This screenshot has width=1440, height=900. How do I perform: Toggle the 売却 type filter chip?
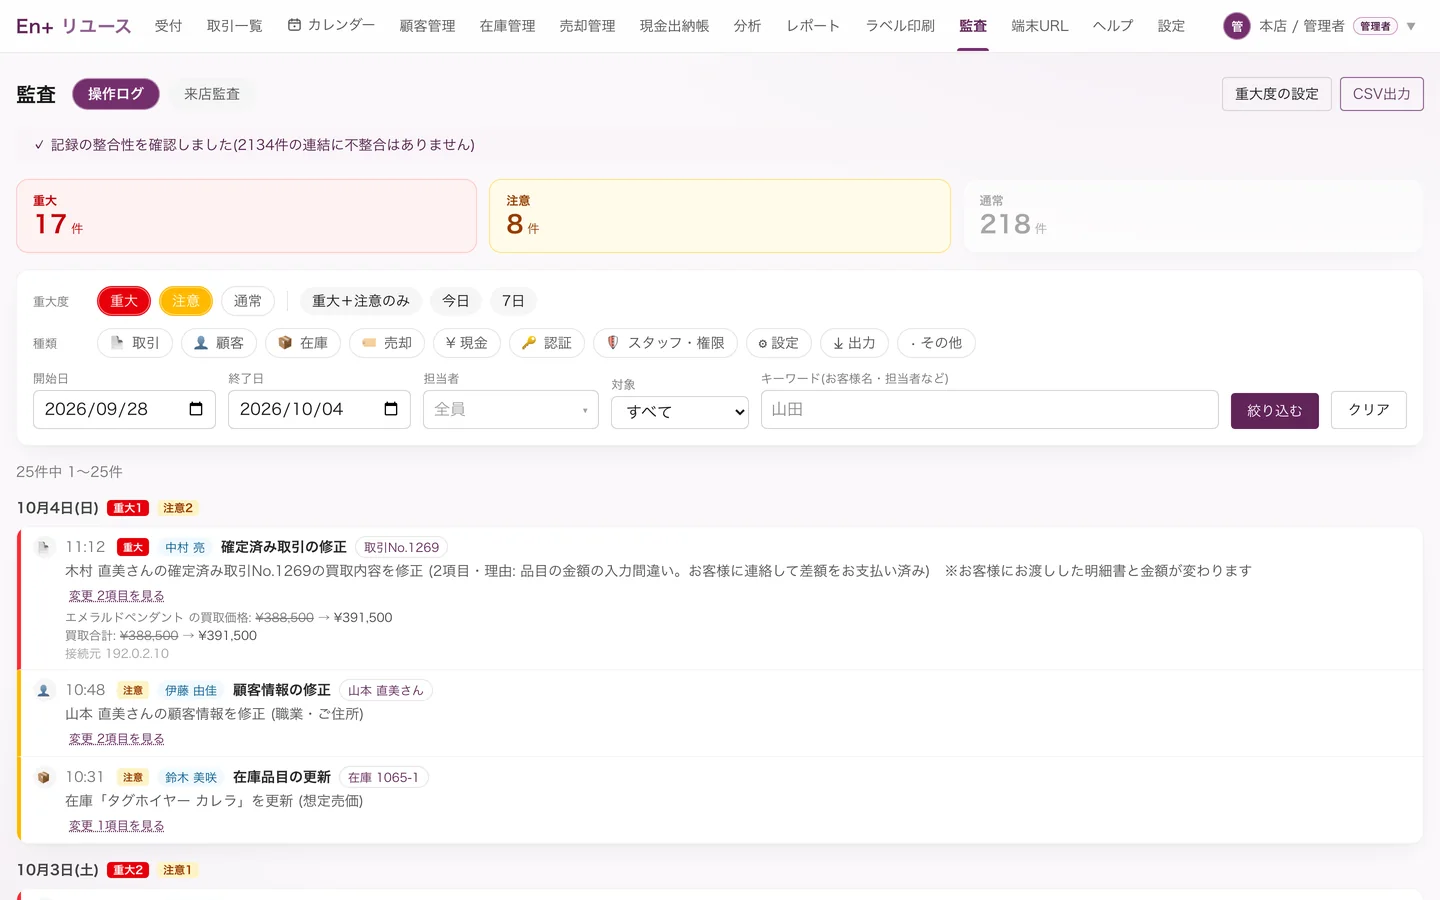387,343
